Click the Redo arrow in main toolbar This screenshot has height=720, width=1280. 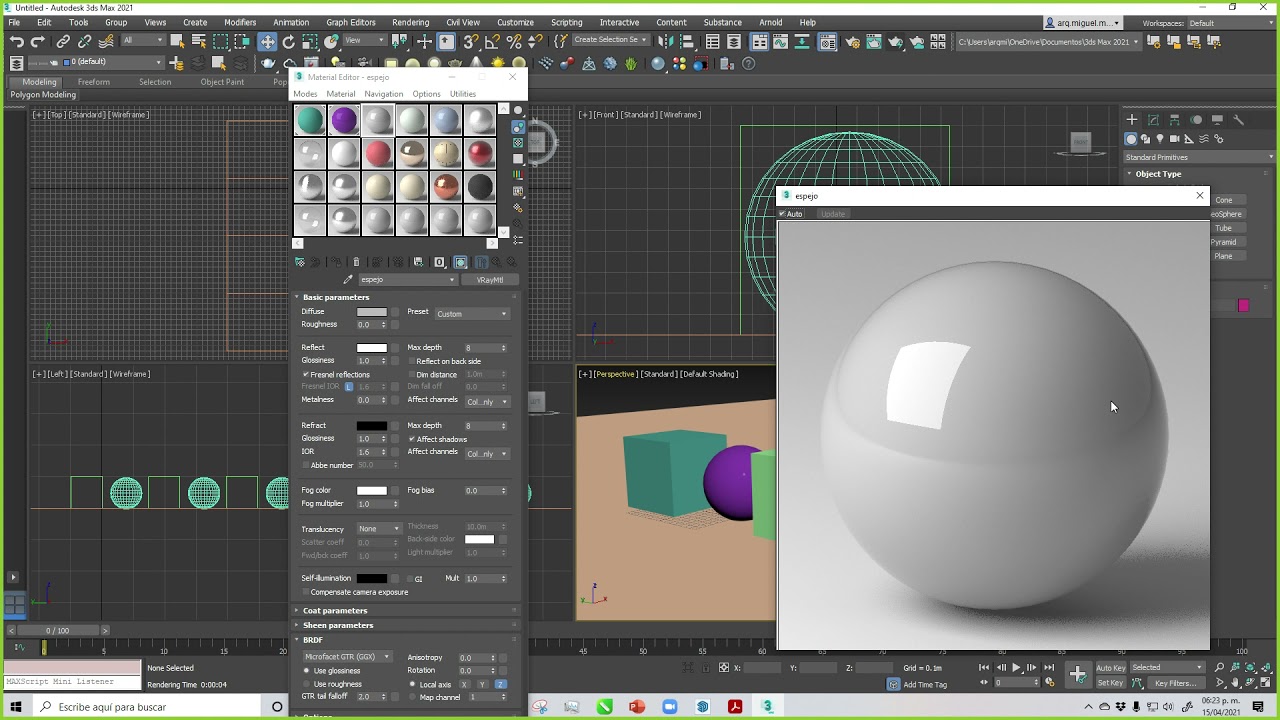point(38,41)
